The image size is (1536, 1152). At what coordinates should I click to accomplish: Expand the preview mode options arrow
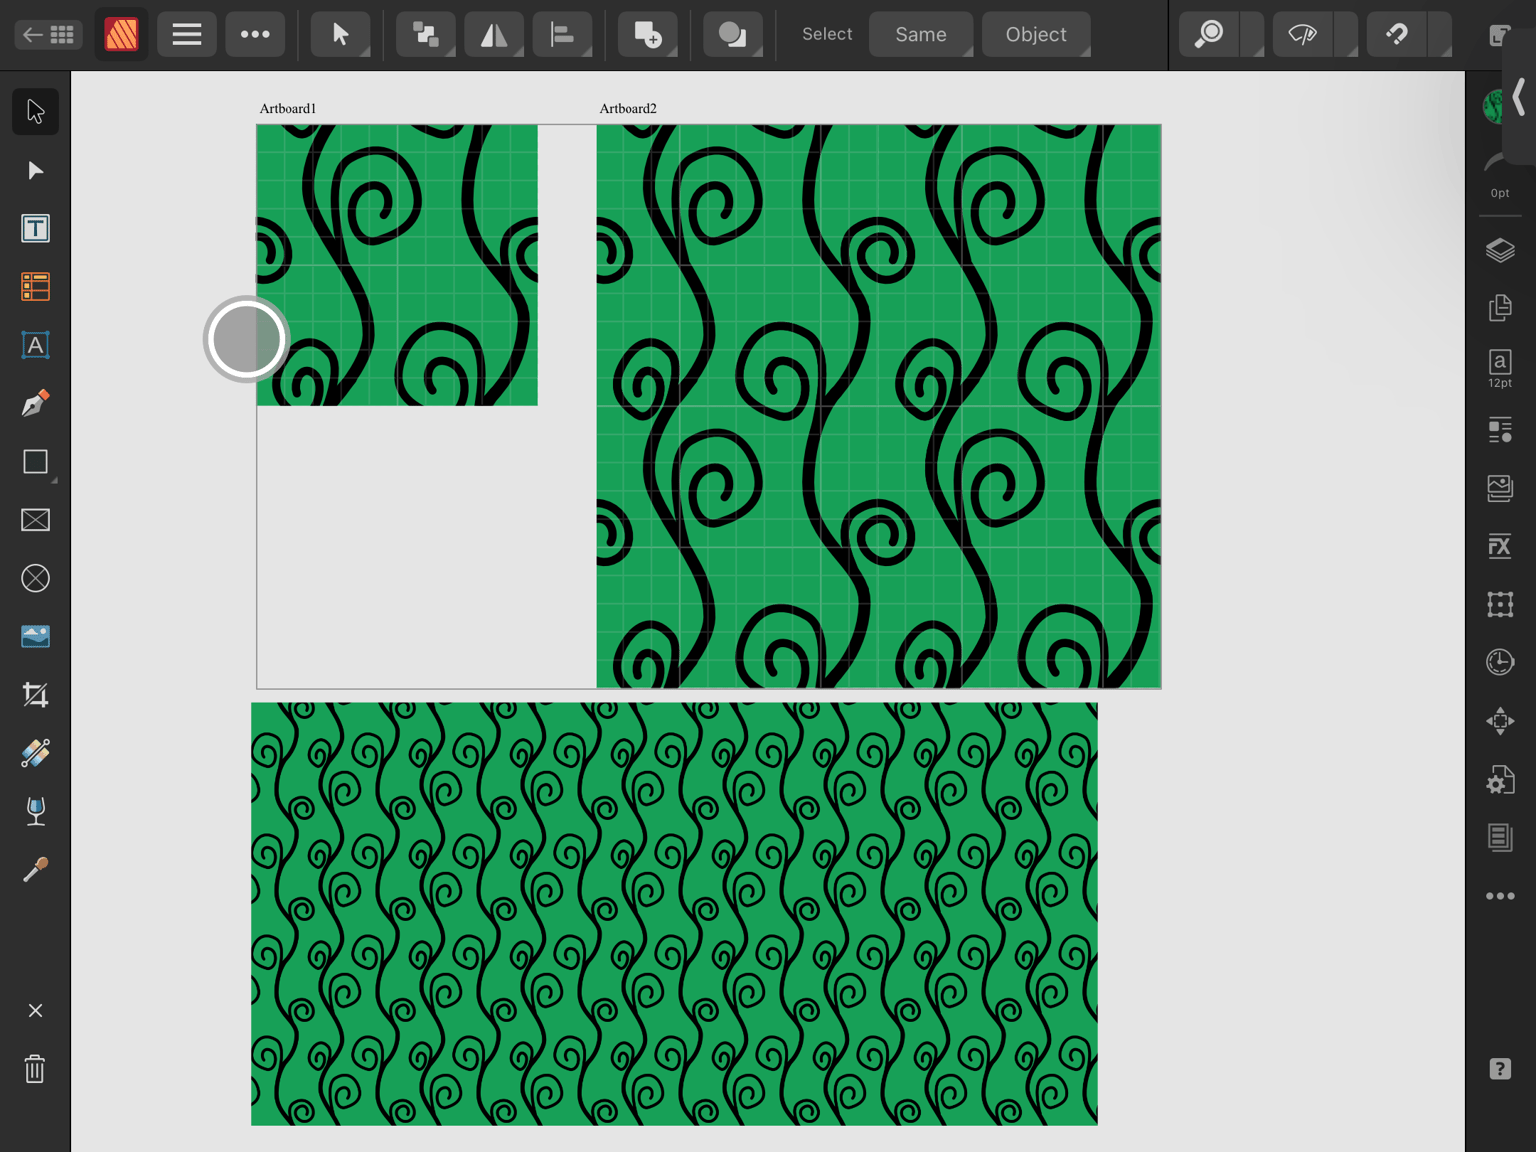pos(1346,35)
